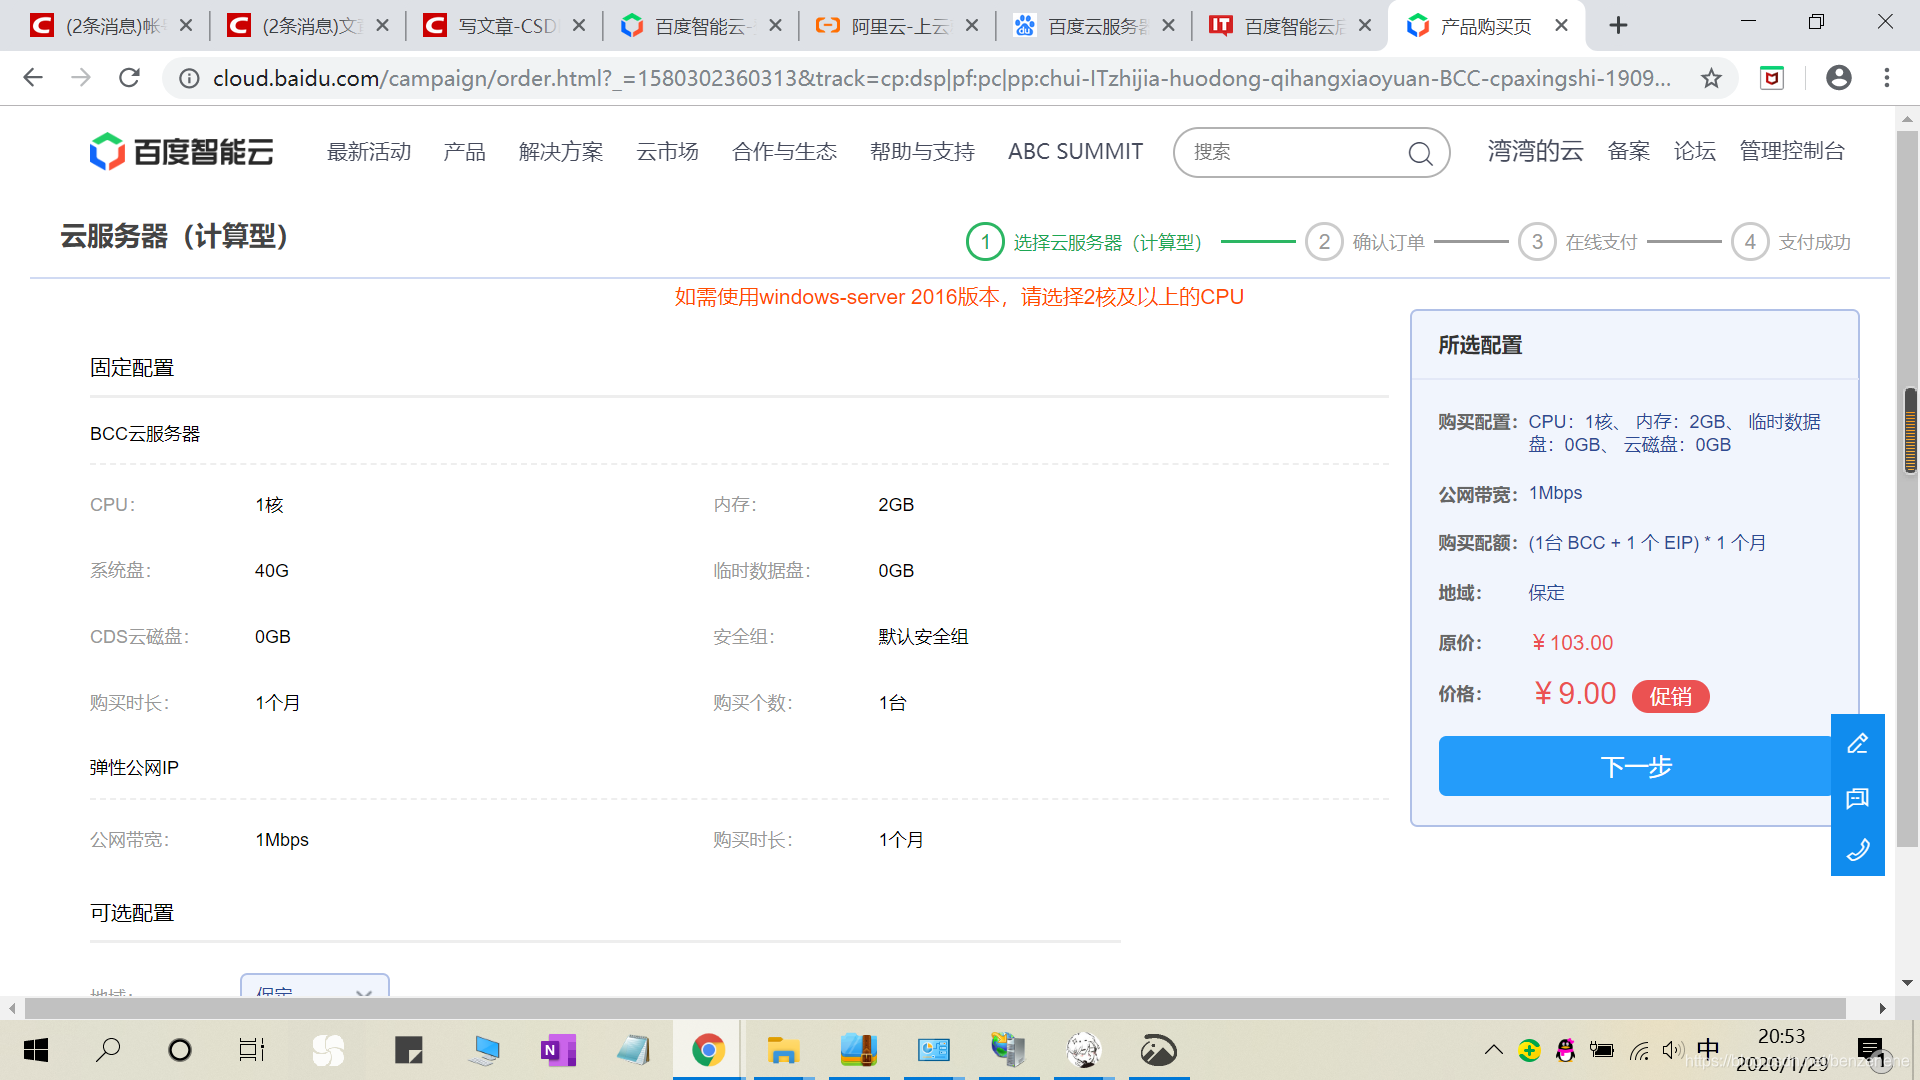1920x1080 pixels.
Task: Open OneNote from the taskbar
Action: pos(558,1050)
